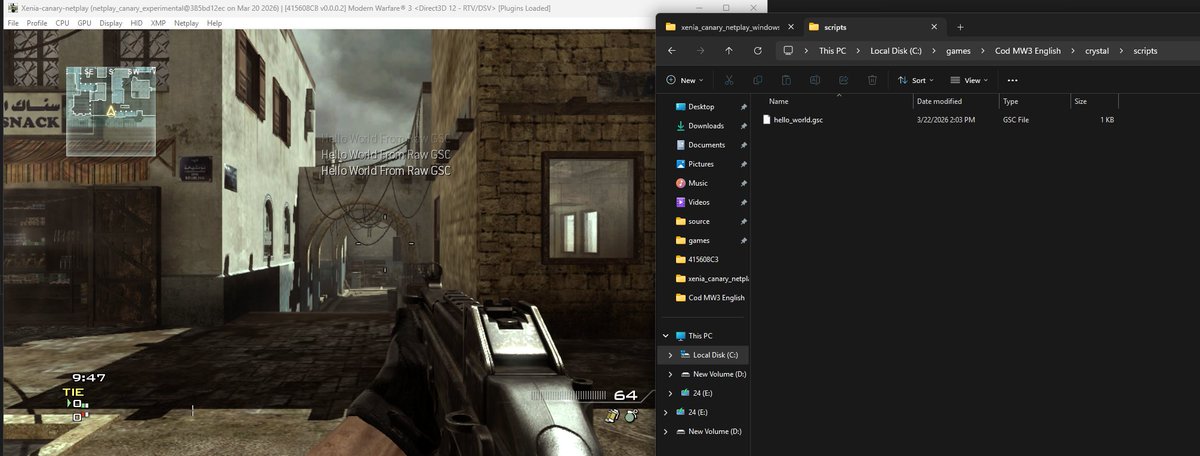Open Music in the Explorer sidebar
1200x456 pixels.
[x=697, y=183]
